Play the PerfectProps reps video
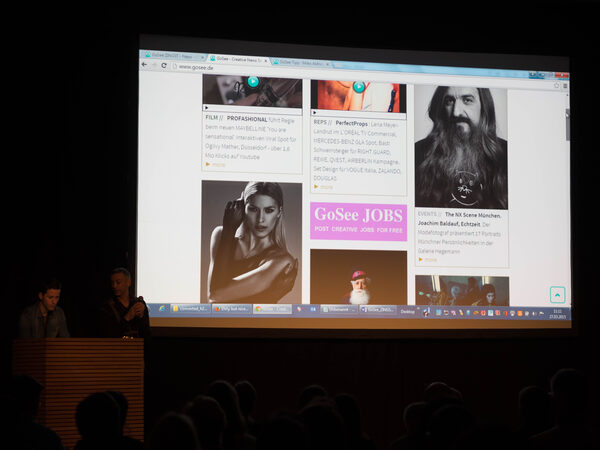 (x=359, y=87)
